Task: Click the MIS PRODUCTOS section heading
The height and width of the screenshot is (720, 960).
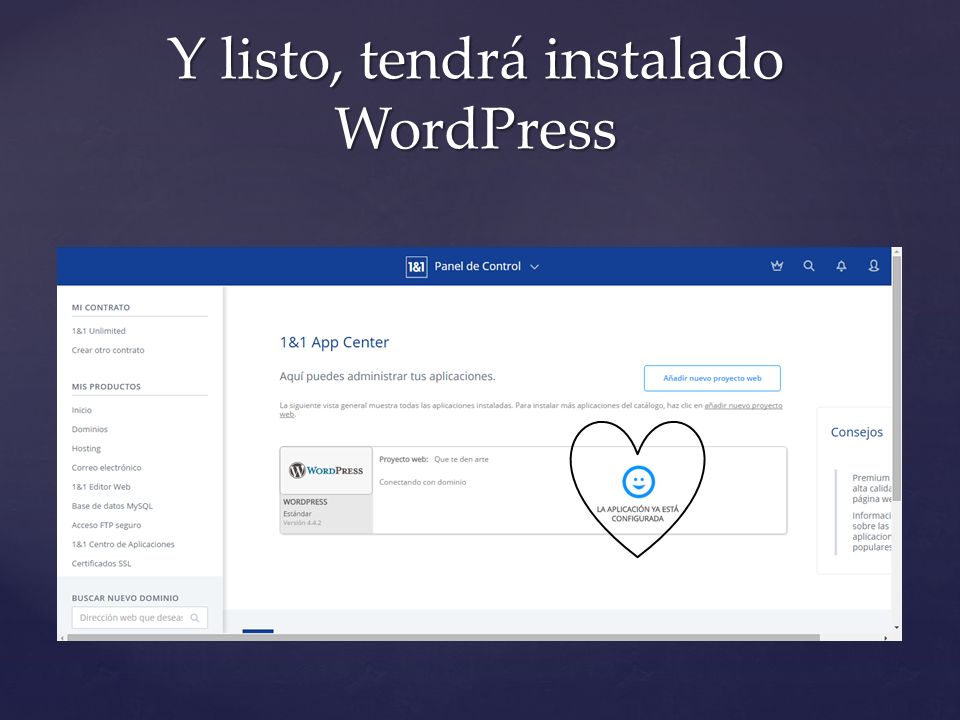Action: coord(106,386)
